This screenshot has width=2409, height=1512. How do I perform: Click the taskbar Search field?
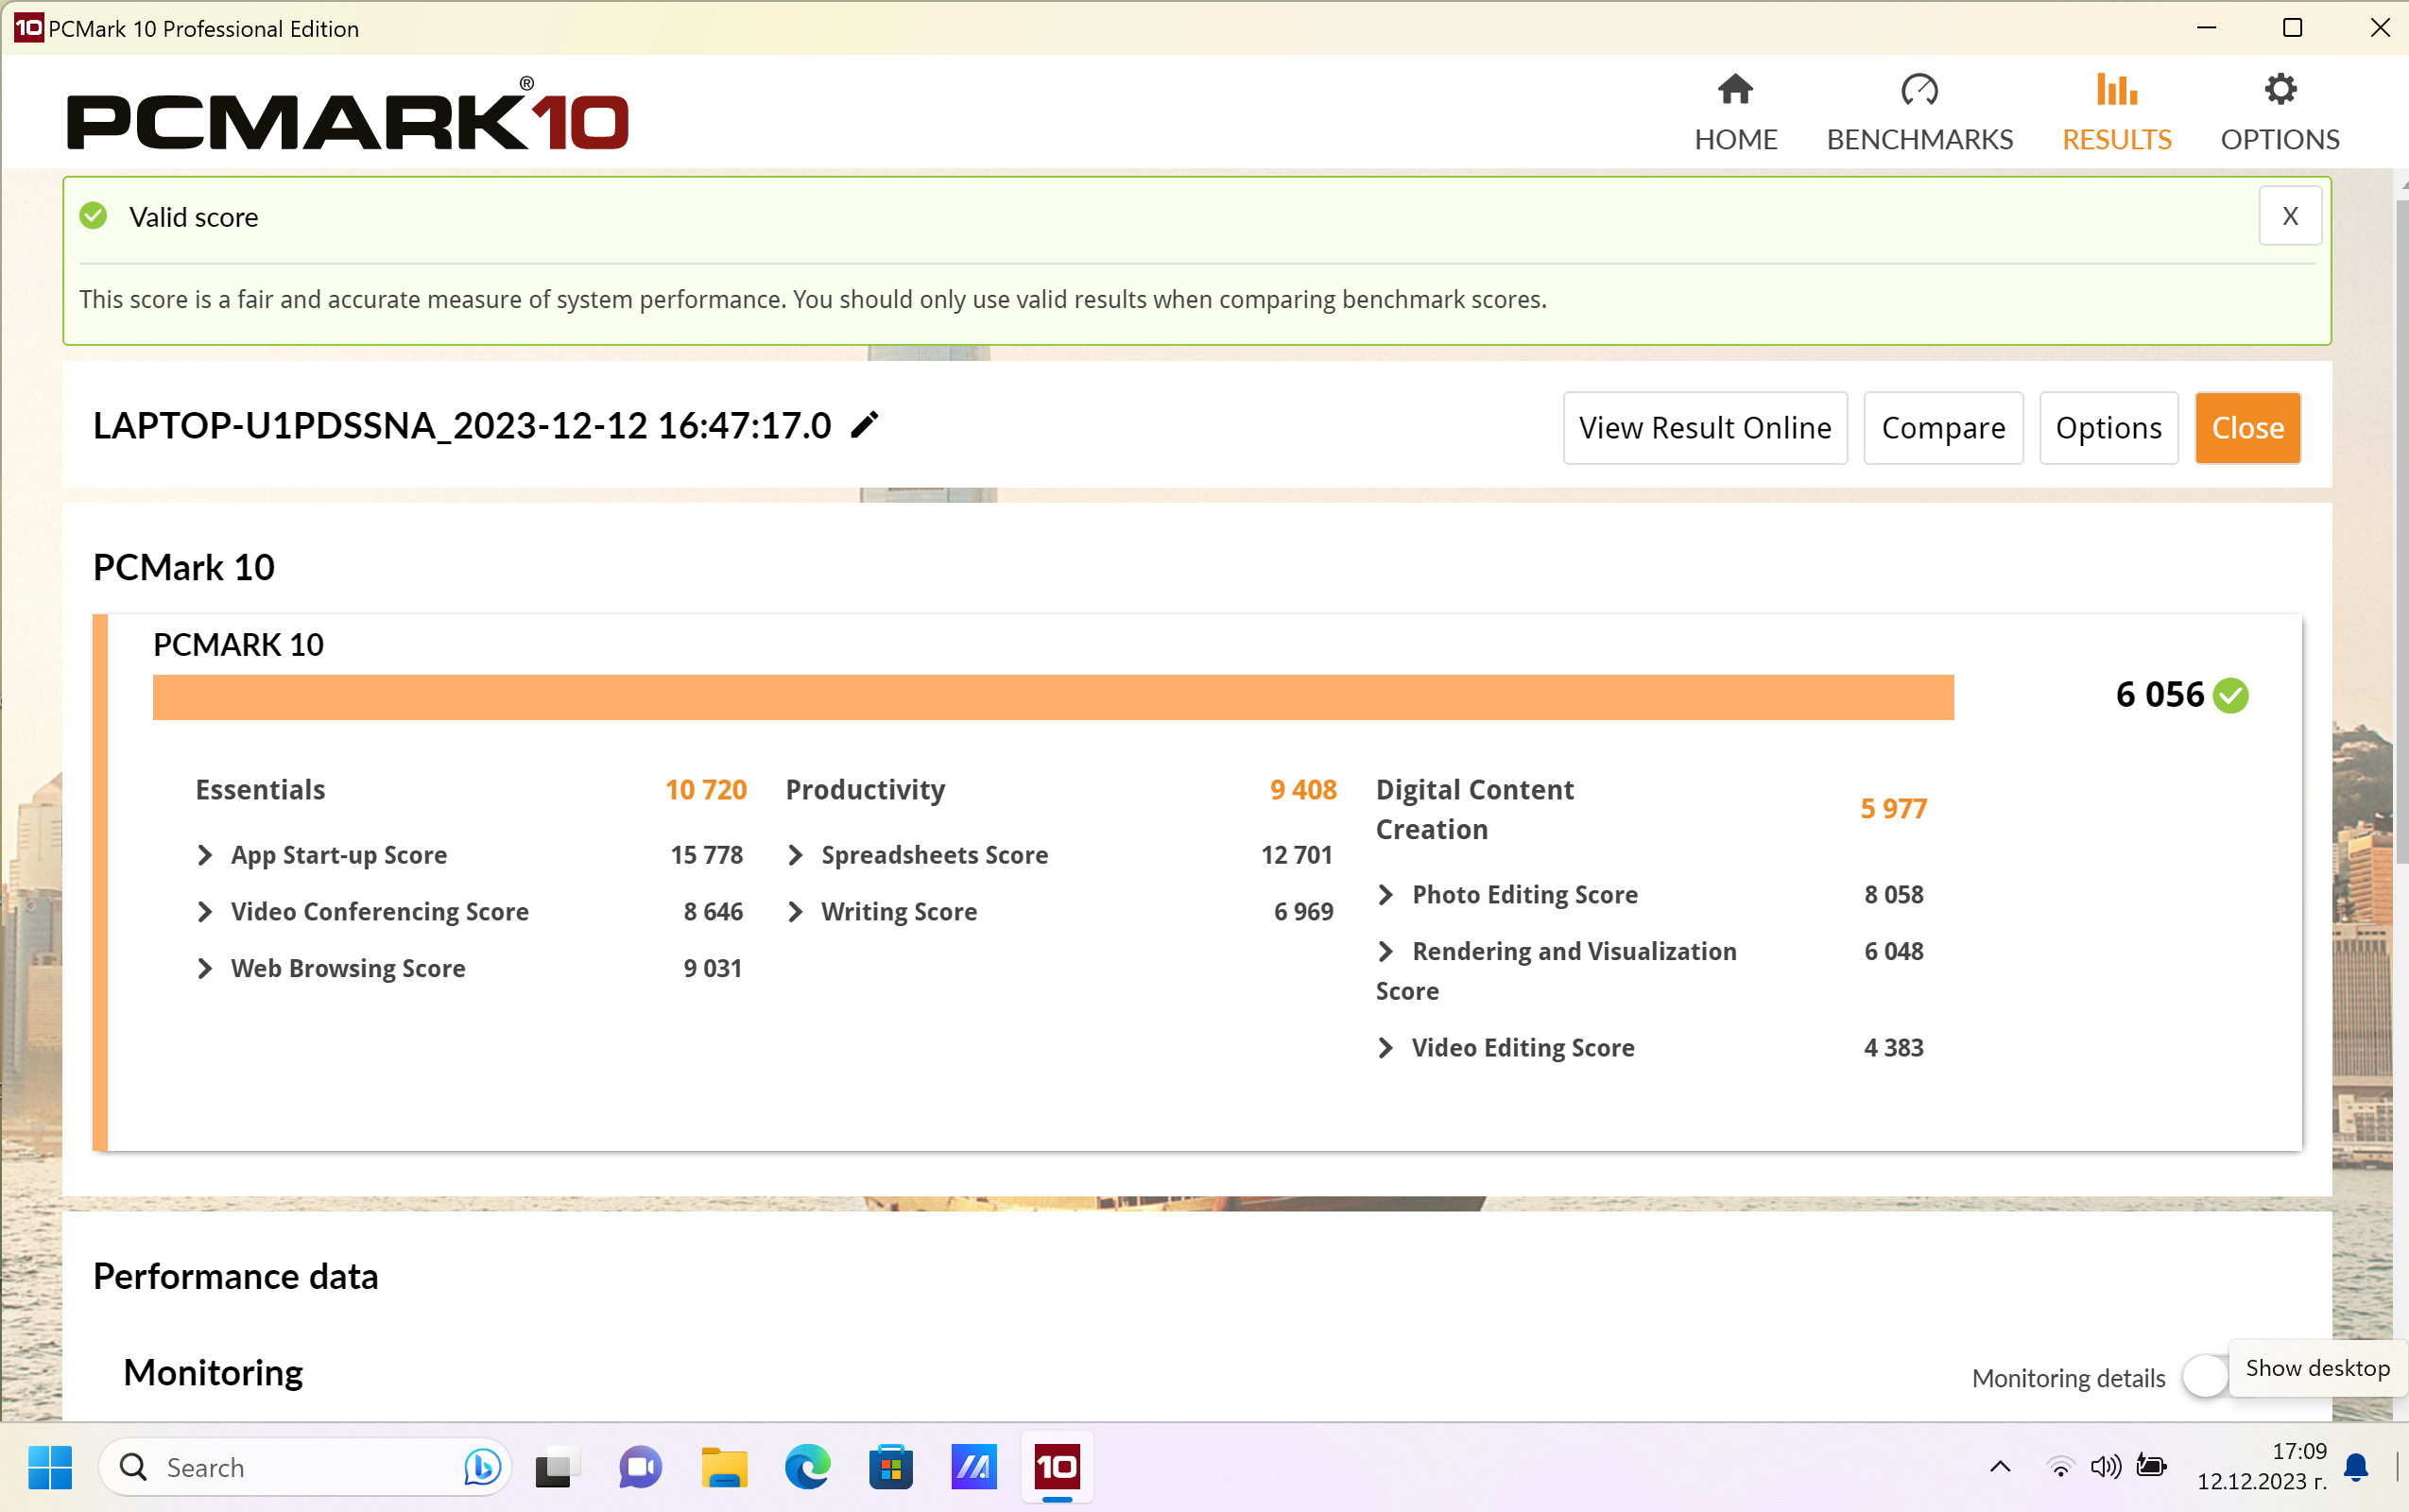click(x=305, y=1467)
